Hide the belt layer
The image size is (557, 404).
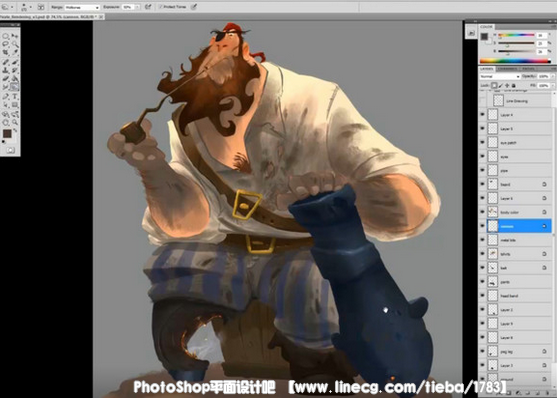(482, 268)
